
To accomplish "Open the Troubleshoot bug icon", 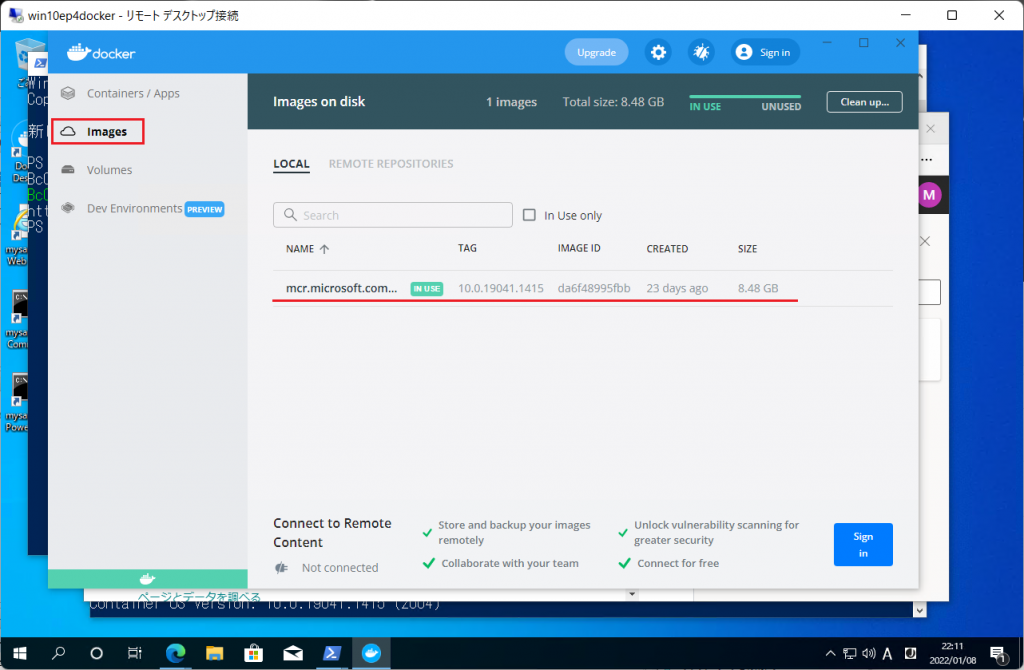I will (x=701, y=52).
